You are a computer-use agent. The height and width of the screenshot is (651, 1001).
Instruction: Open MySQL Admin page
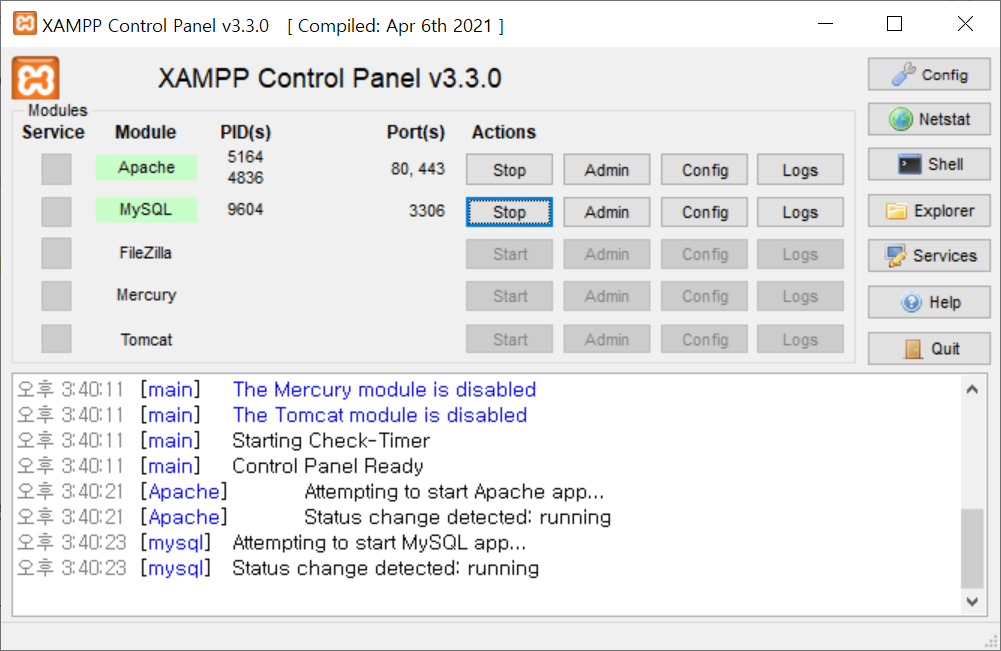tap(606, 212)
